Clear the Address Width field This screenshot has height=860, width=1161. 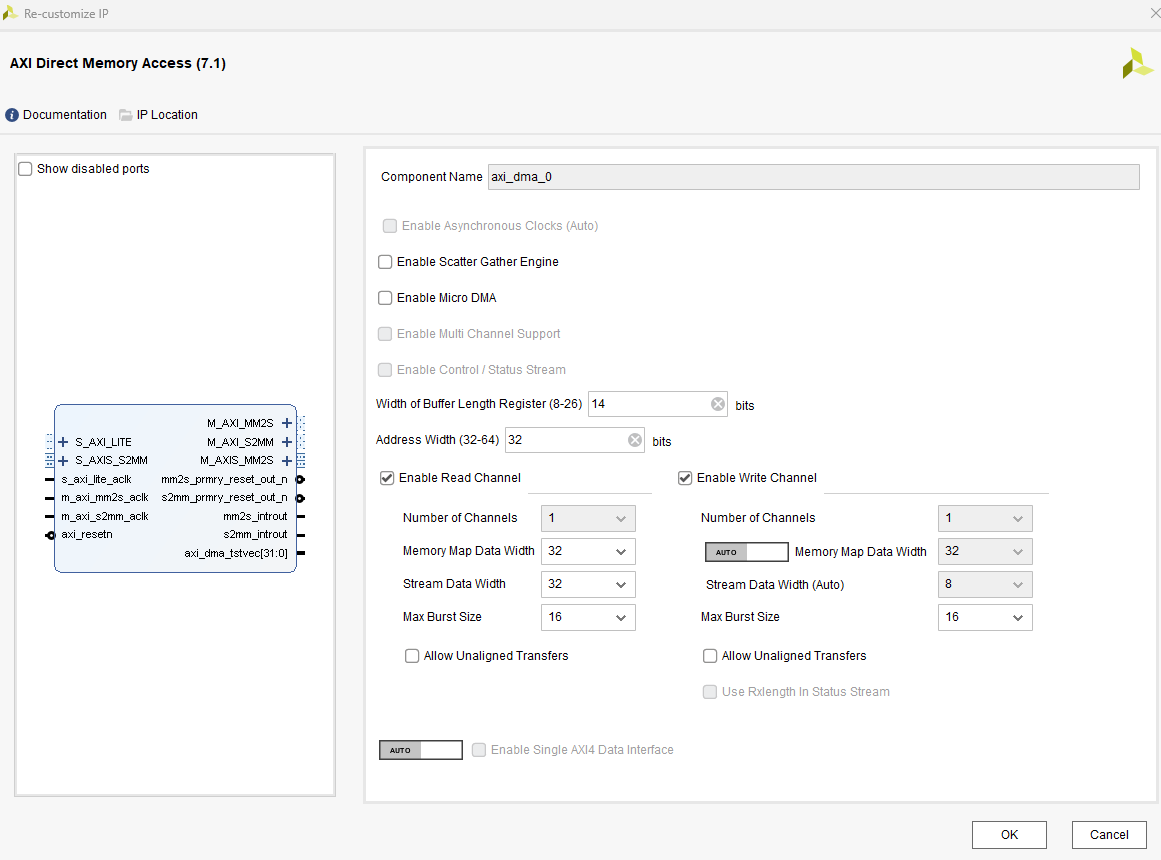click(x=635, y=440)
